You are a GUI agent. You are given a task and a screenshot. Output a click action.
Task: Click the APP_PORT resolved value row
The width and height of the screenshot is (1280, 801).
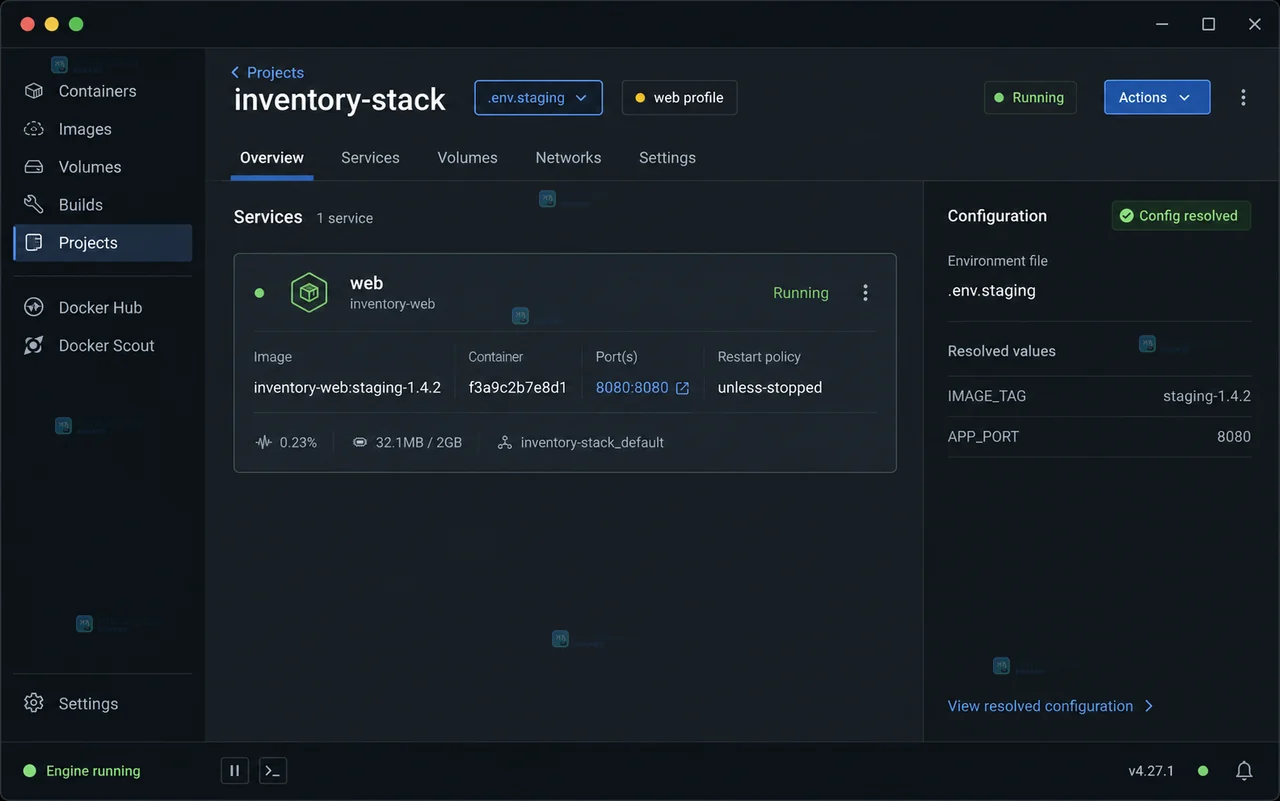click(1099, 437)
